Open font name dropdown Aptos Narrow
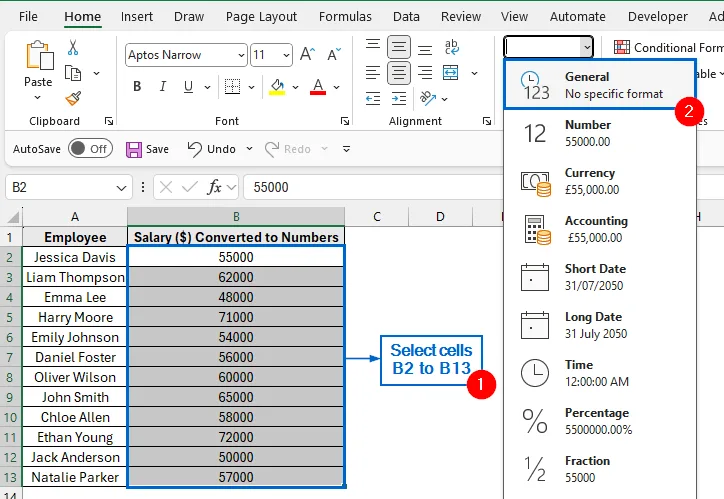 pyautogui.click(x=241, y=55)
